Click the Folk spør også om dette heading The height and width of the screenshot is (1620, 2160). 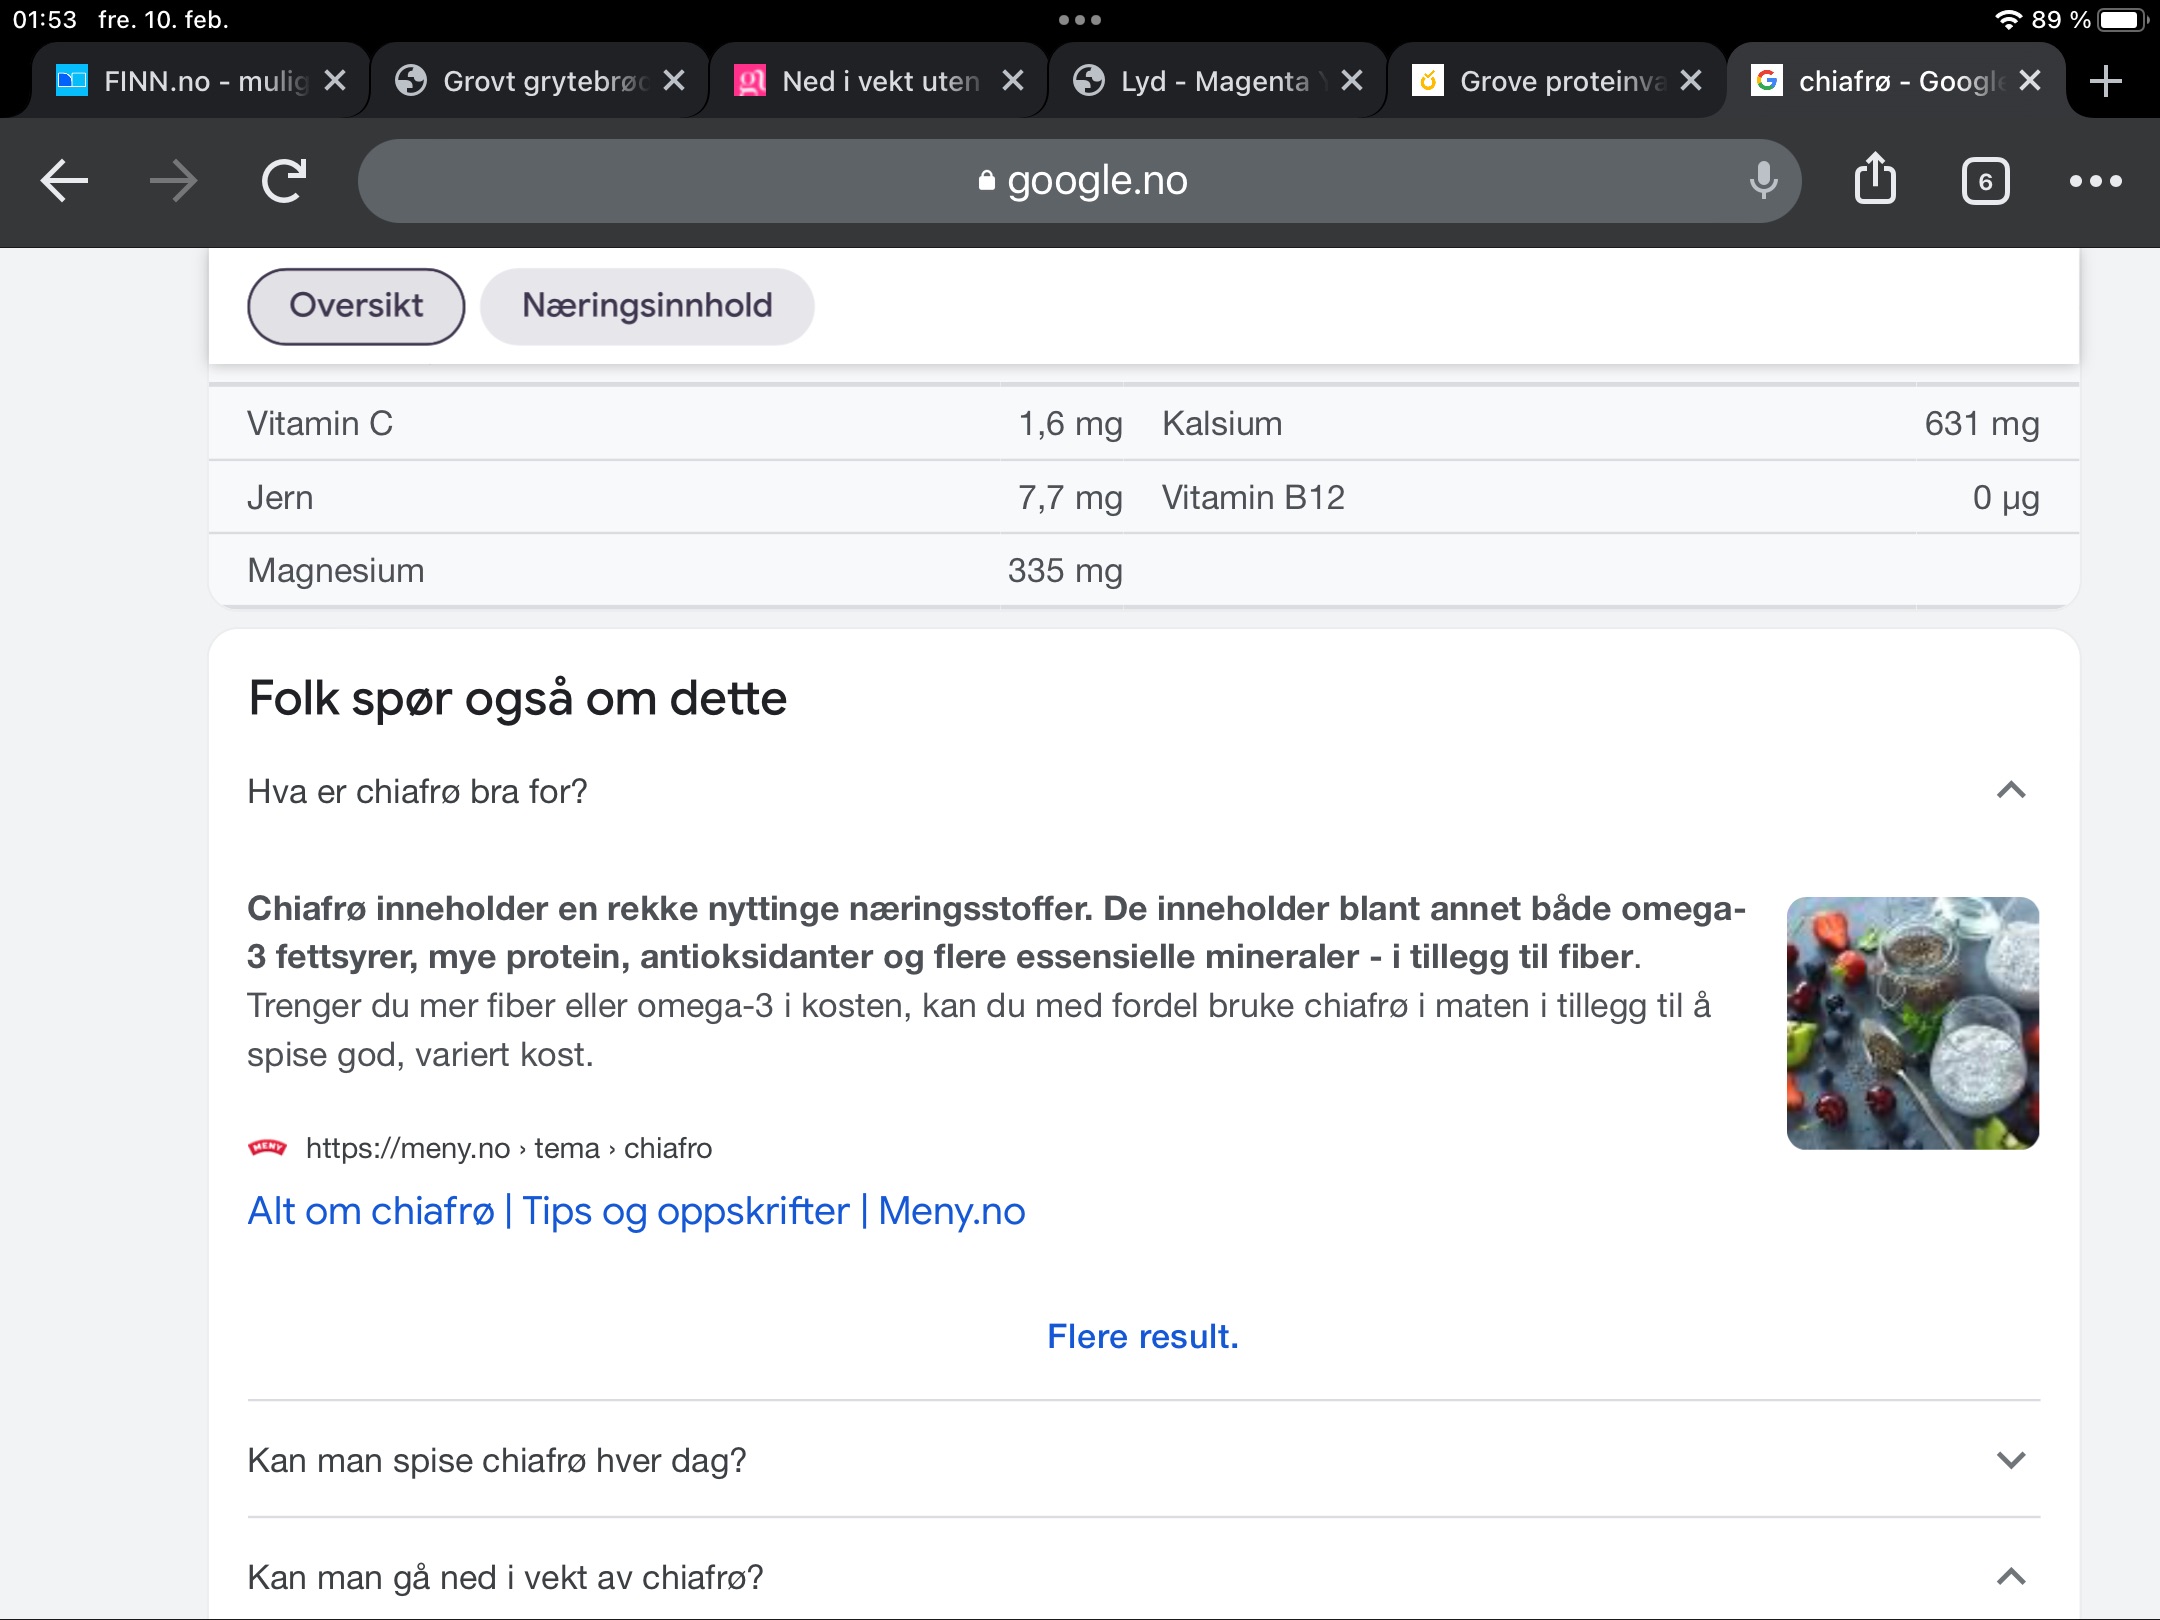(517, 698)
